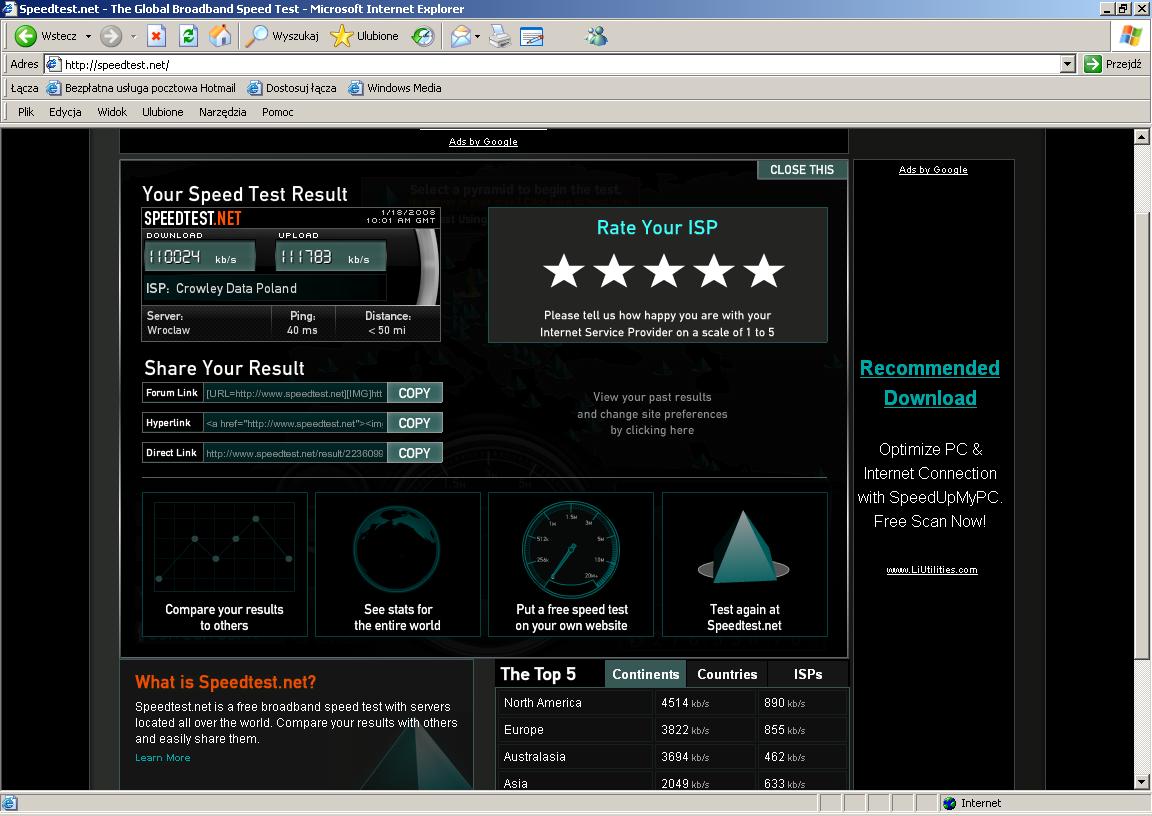Go to the Home page icon
1152x816 pixels.
tap(220, 36)
